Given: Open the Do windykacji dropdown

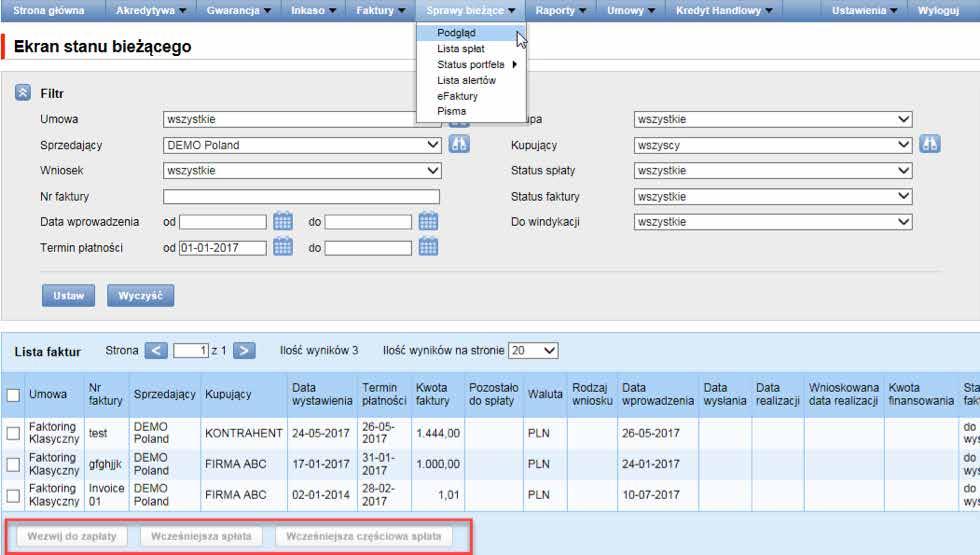Looking at the screenshot, I should (772, 222).
